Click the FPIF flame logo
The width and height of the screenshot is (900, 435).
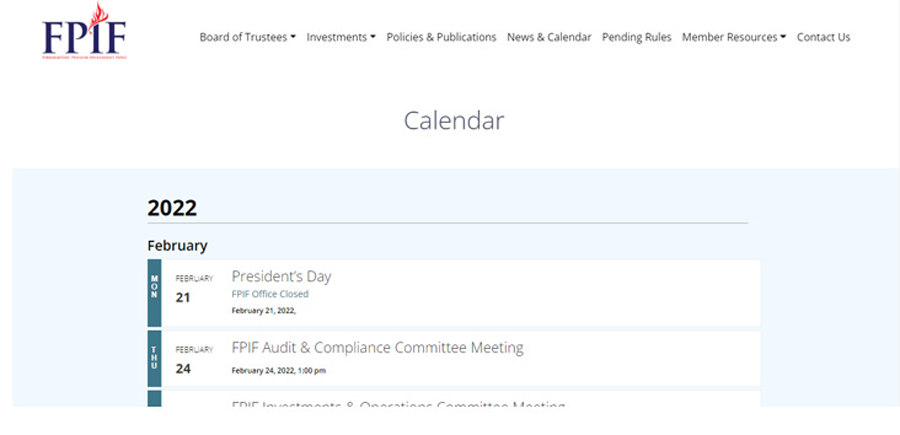tap(84, 32)
